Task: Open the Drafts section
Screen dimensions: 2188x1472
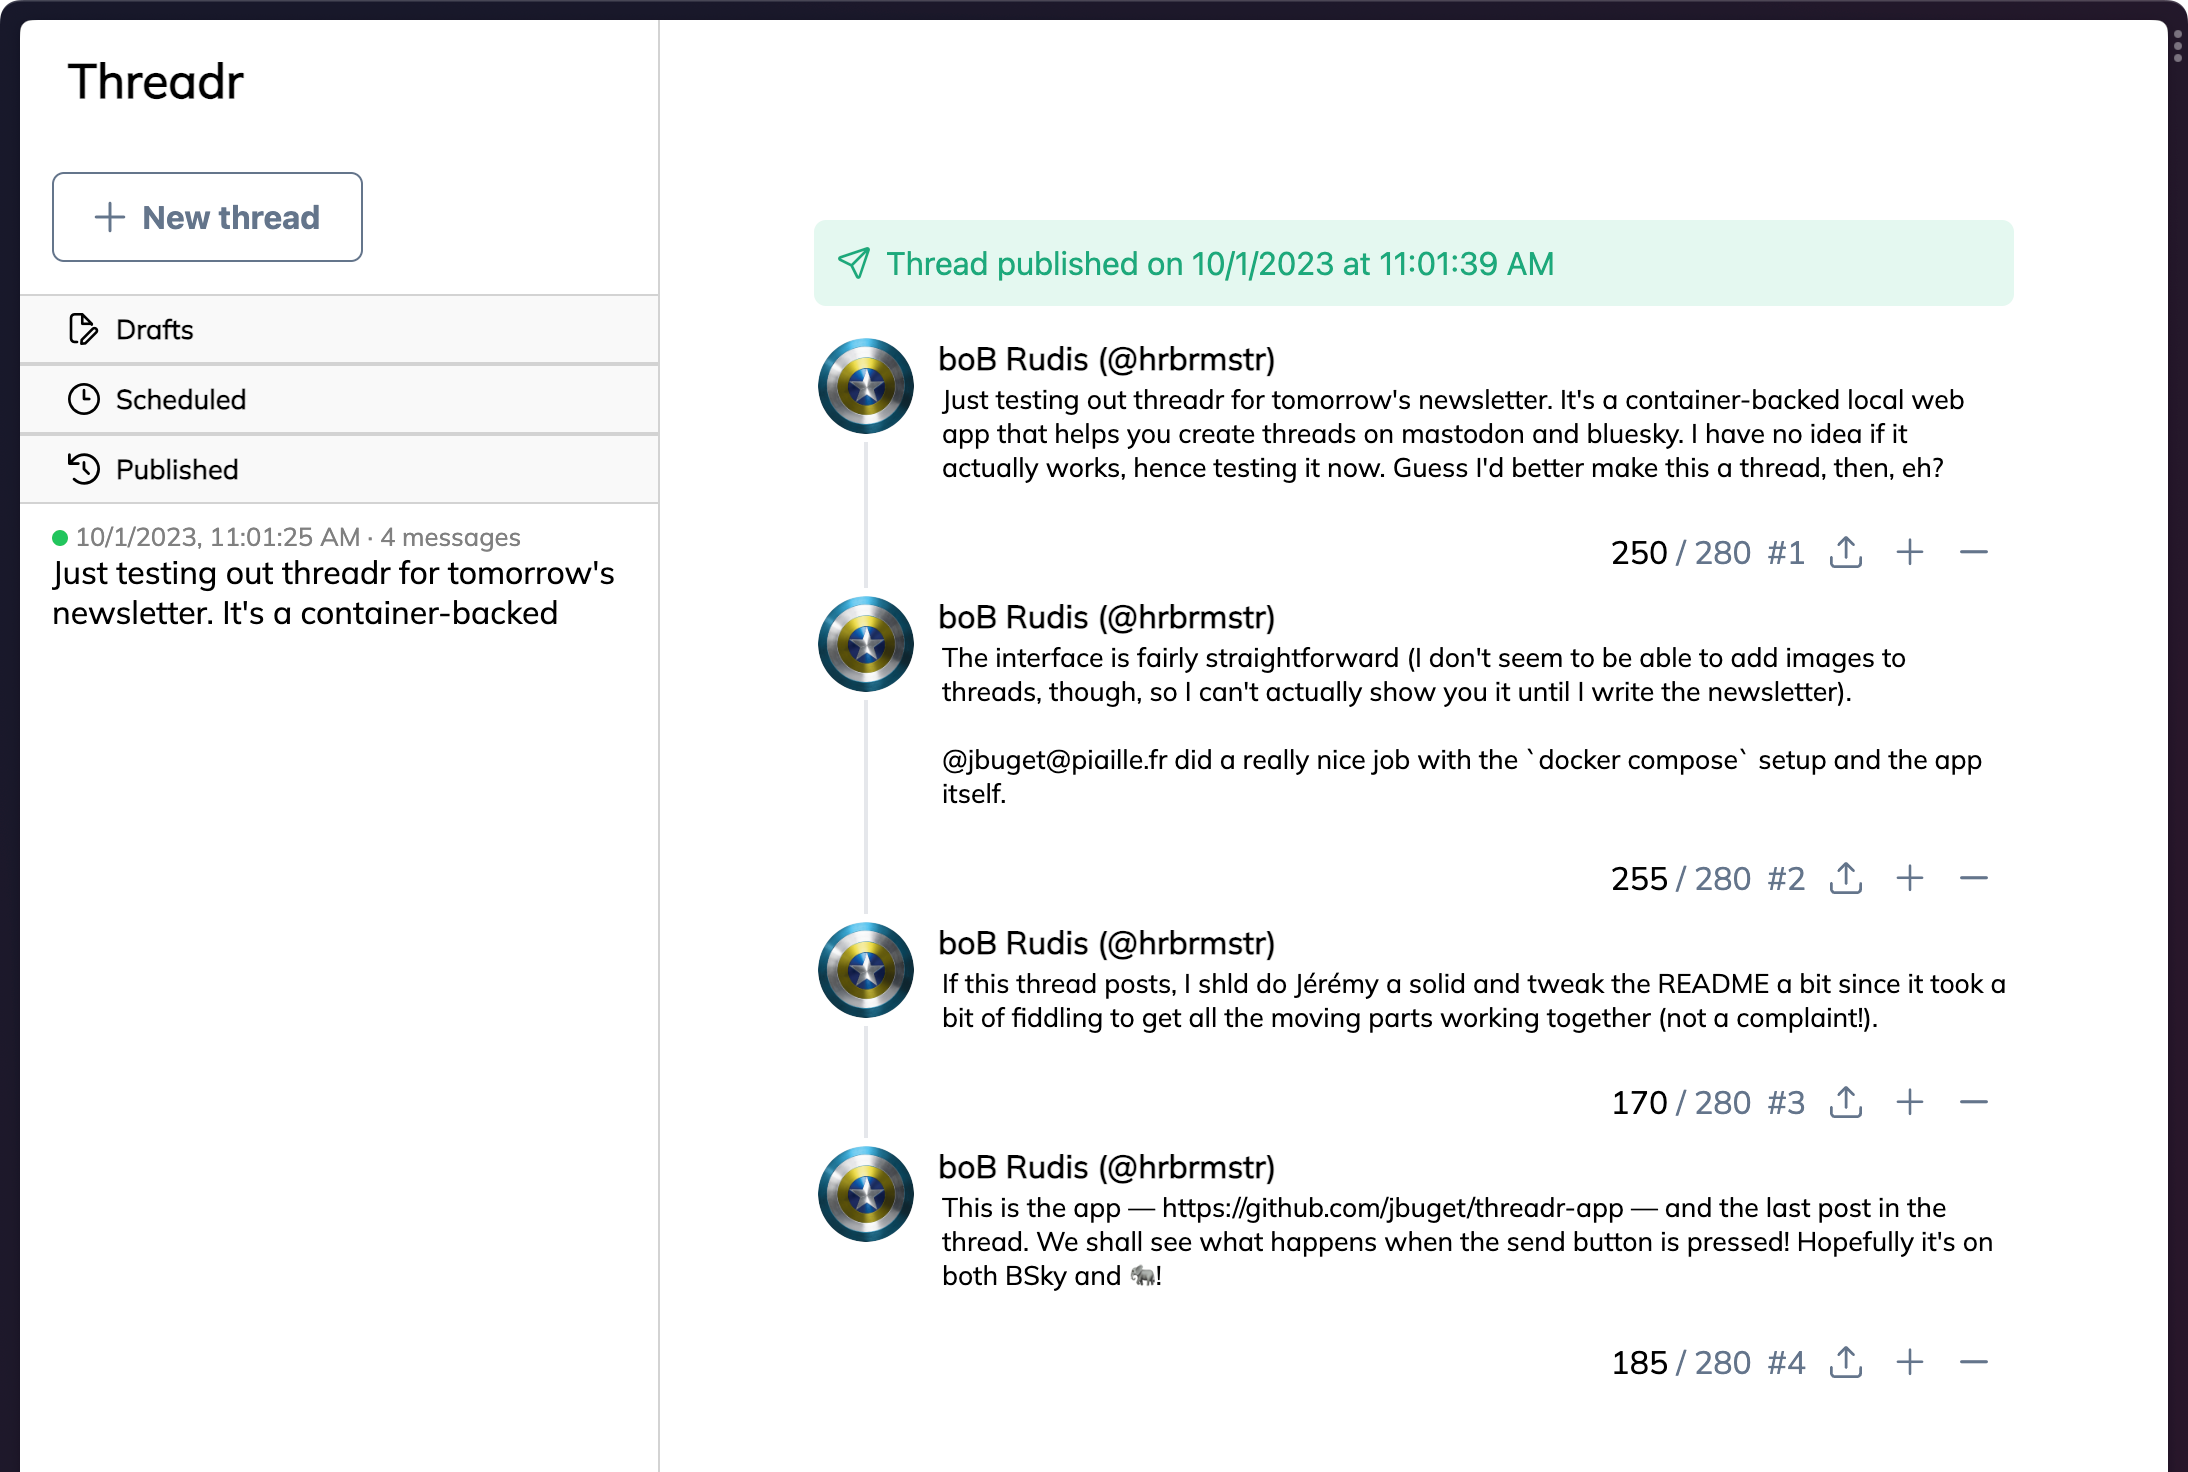Action: (x=339, y=329)
